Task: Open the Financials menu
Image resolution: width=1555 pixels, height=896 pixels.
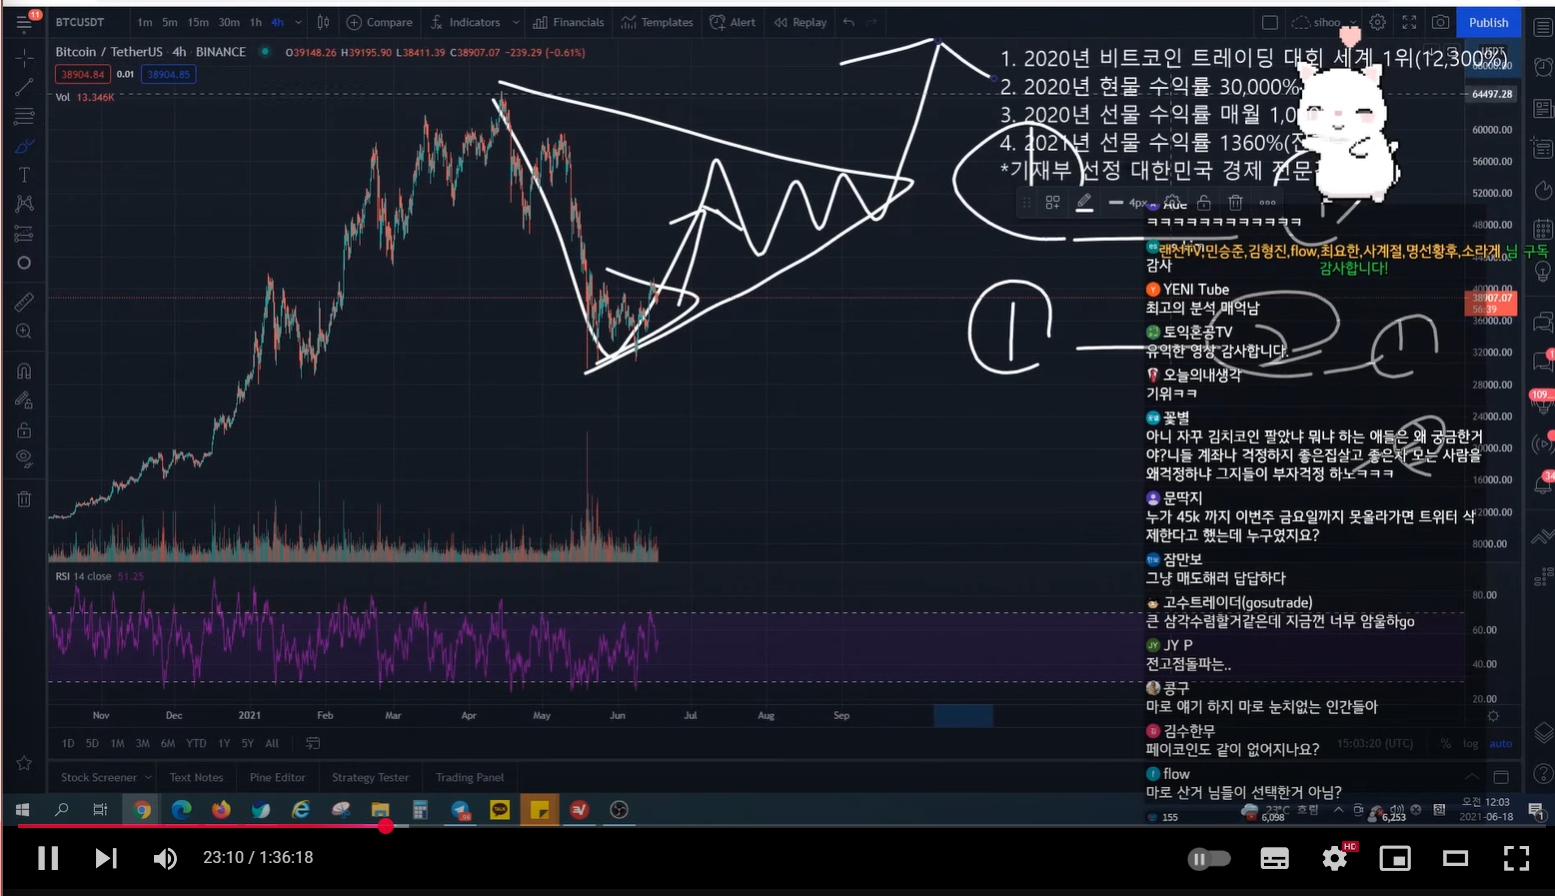Action: point(568,22)
